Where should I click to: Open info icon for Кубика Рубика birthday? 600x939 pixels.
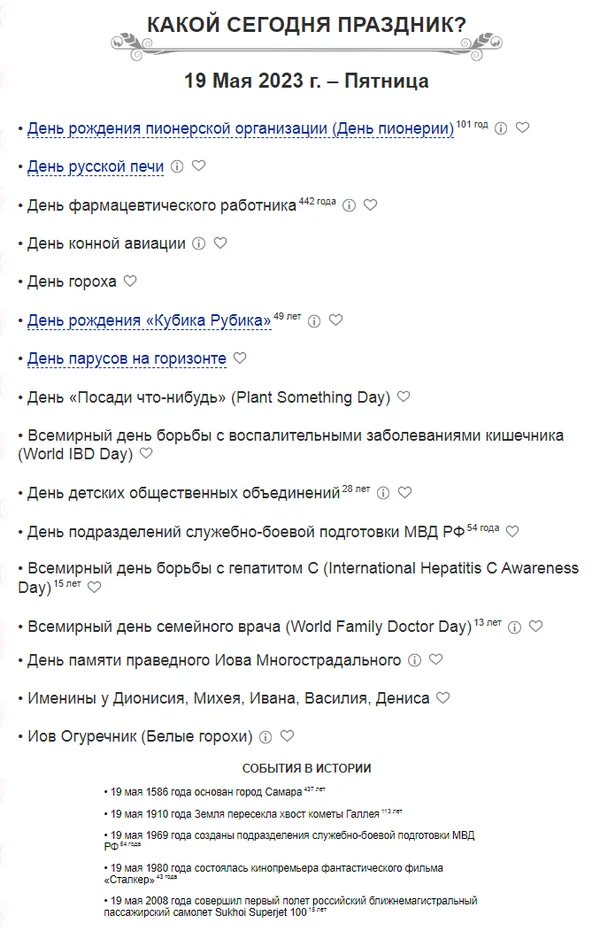(314, 321)
